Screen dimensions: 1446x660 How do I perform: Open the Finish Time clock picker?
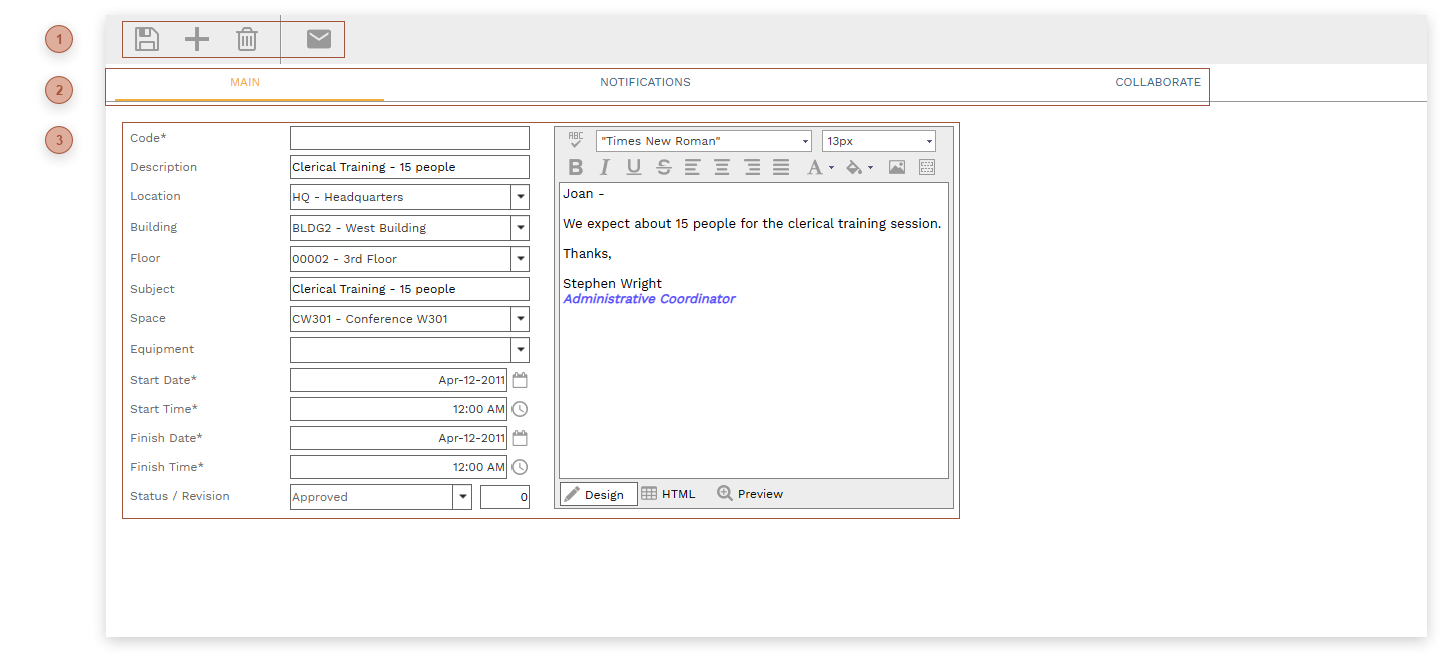tap(520, 467)
